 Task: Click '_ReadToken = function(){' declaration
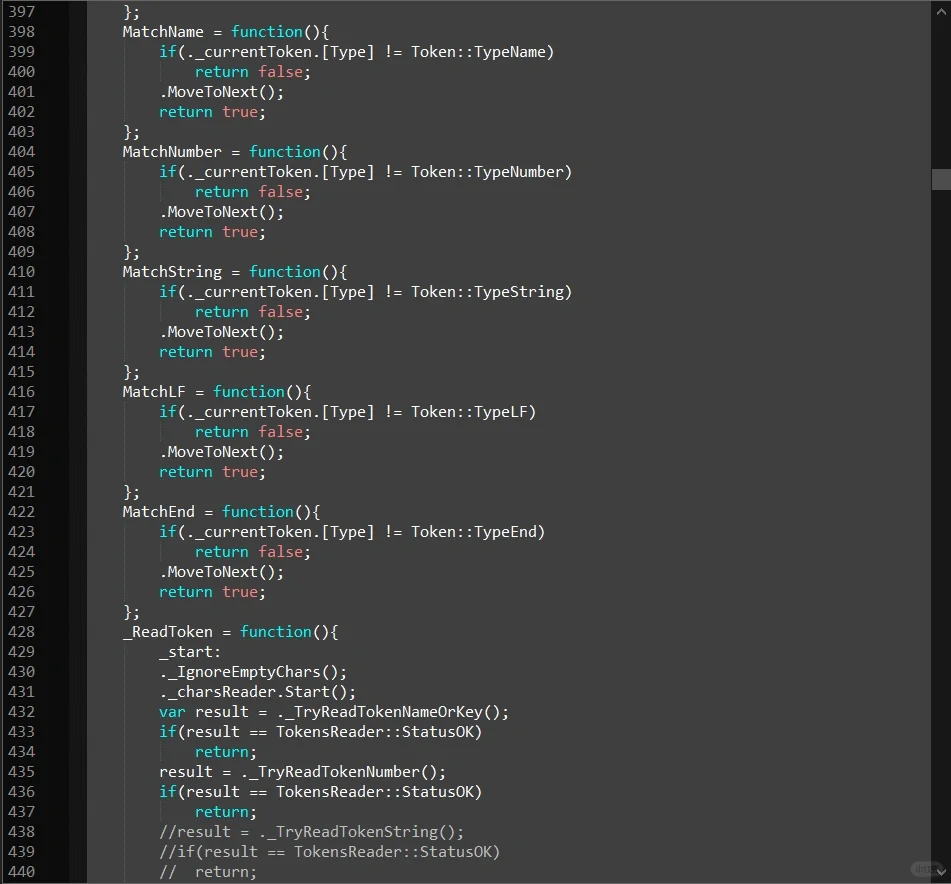pos(230,632)
